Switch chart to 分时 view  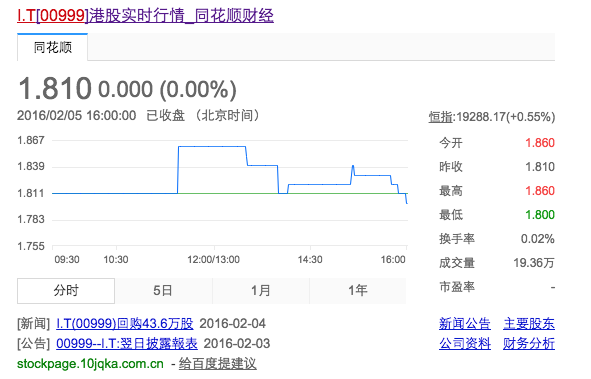pyautogui.click(x=66, y=290)
